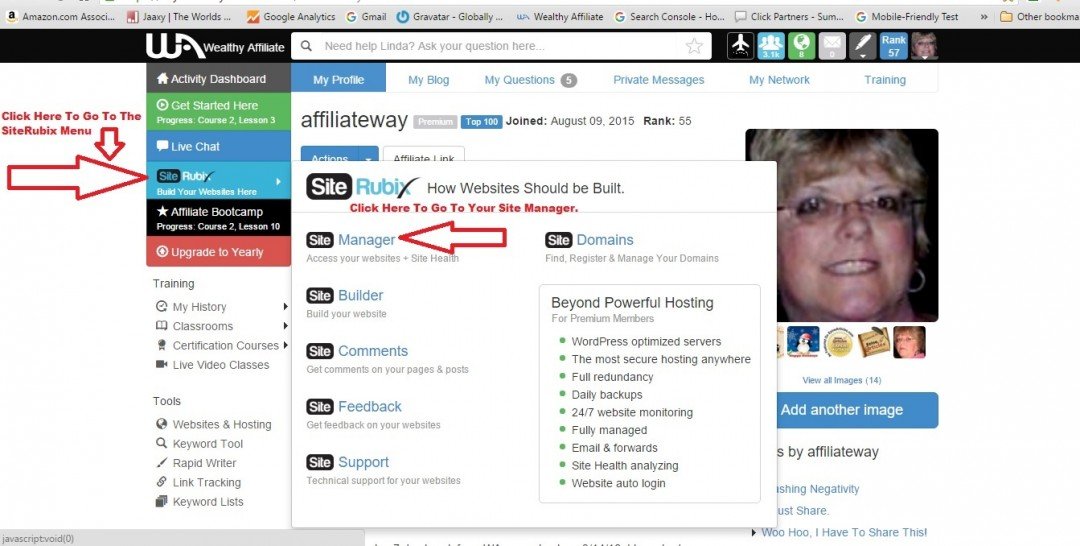The image size is (1080, 546).
Task: Expand Classrooms arrow
Action: 285,326
